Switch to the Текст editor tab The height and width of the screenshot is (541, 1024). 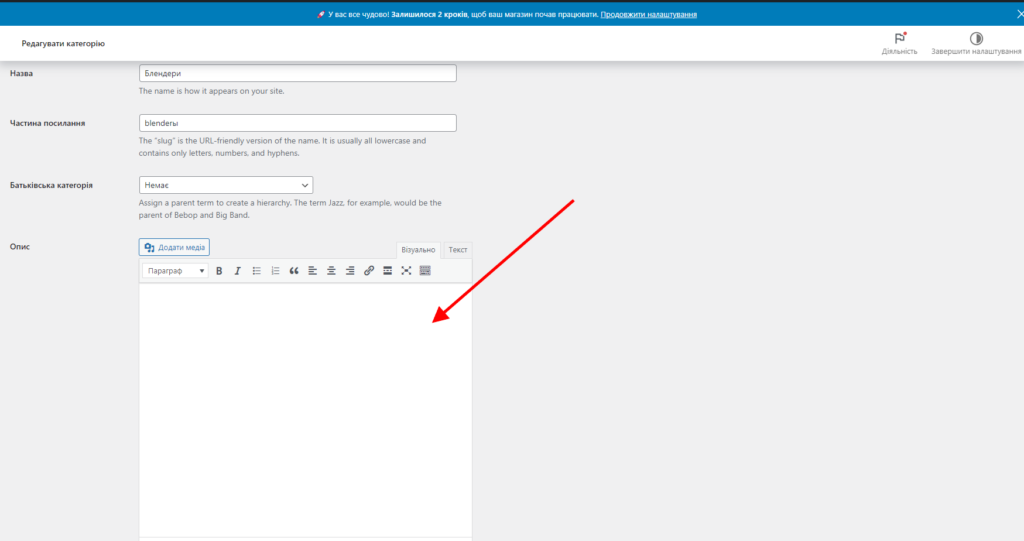tap(458, 250)
